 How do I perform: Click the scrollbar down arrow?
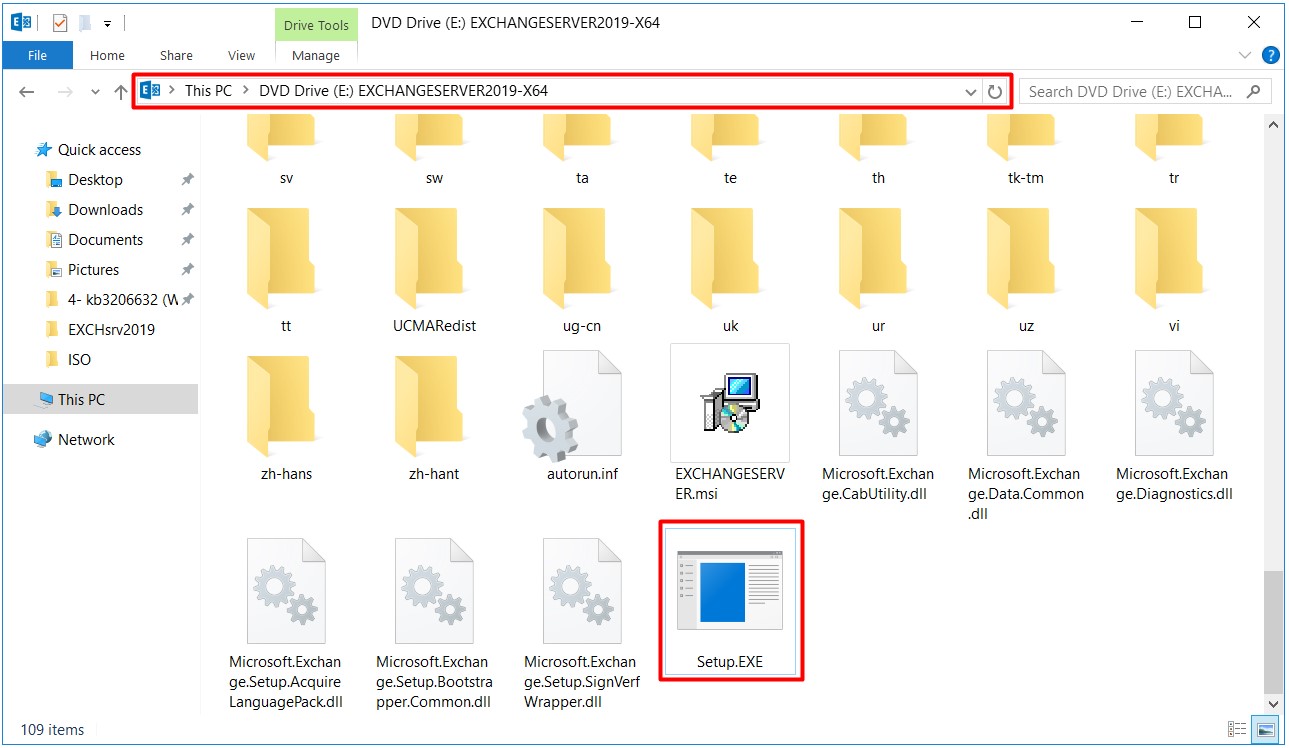point(1273,703)
